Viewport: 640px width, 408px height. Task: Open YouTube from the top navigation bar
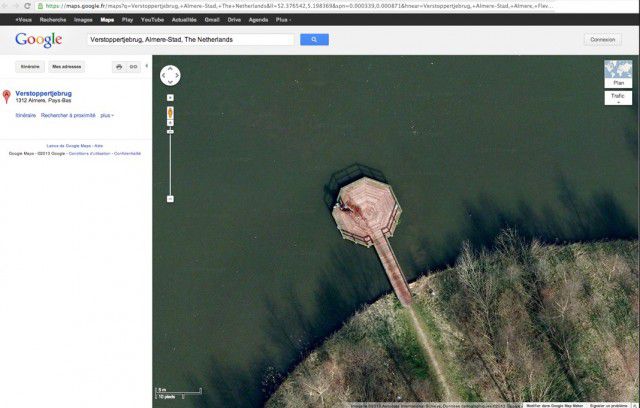[x=152, y=19]
